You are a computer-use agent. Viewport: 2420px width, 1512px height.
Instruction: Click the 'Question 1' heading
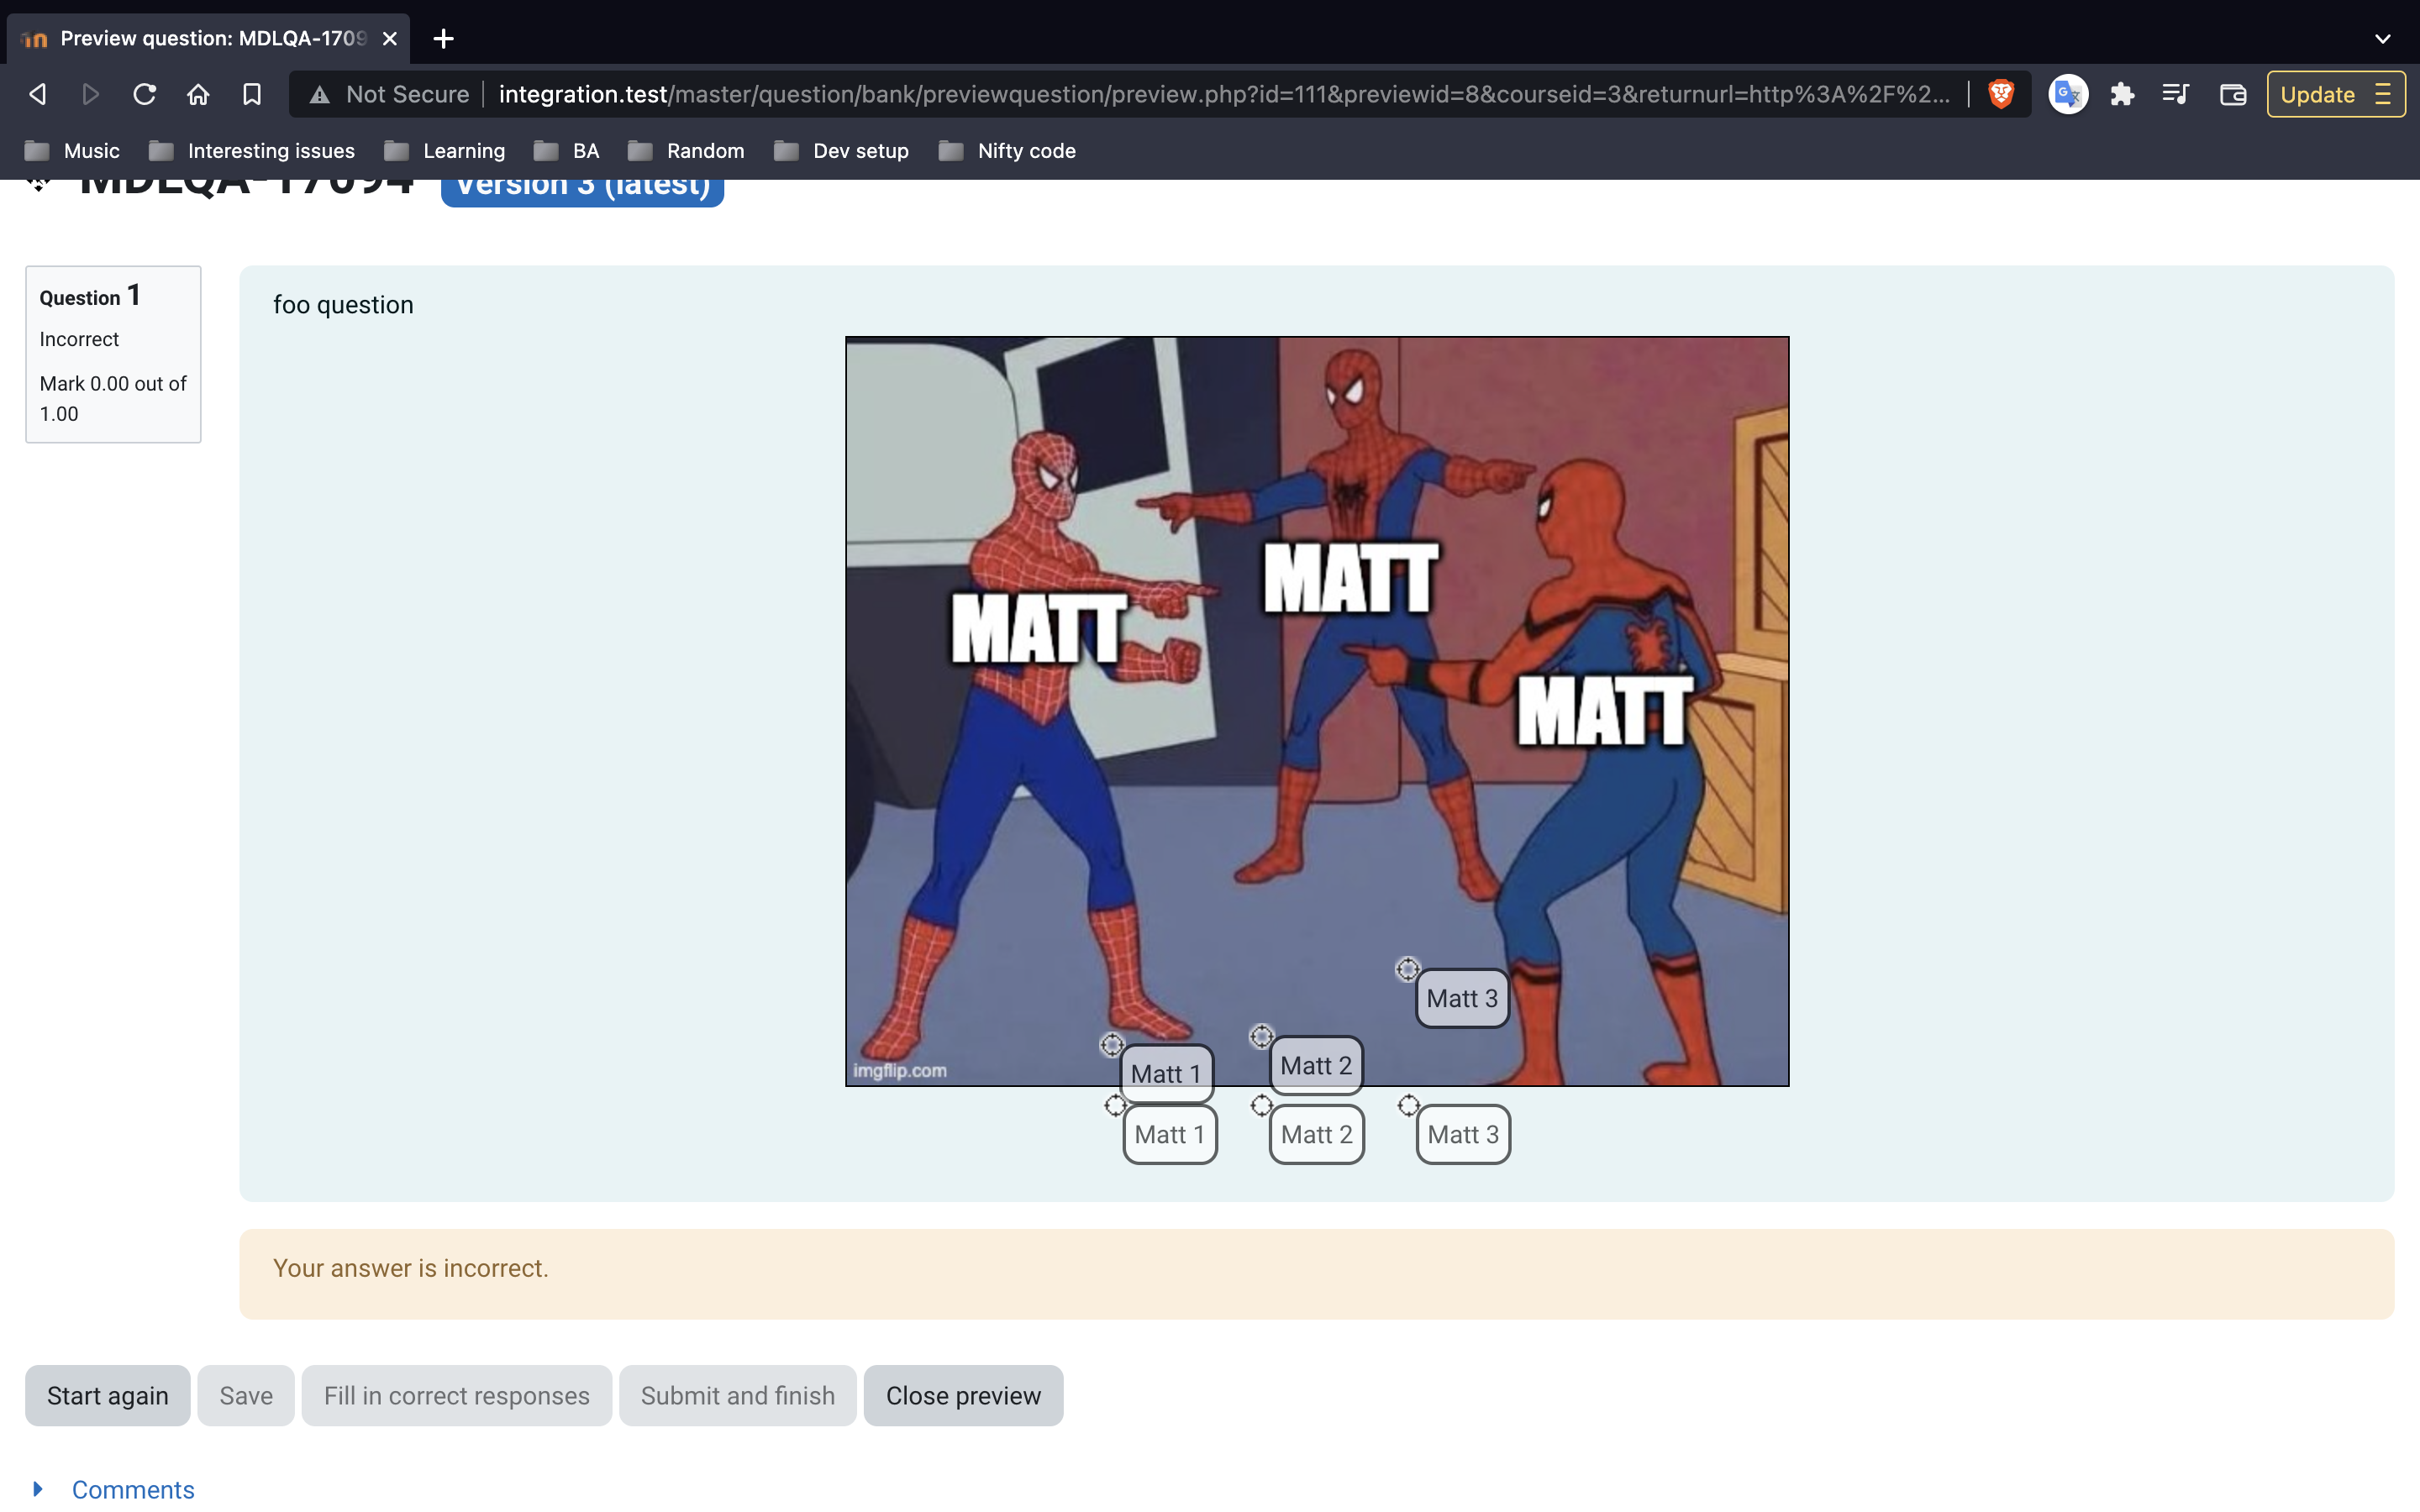pos(90,296)
